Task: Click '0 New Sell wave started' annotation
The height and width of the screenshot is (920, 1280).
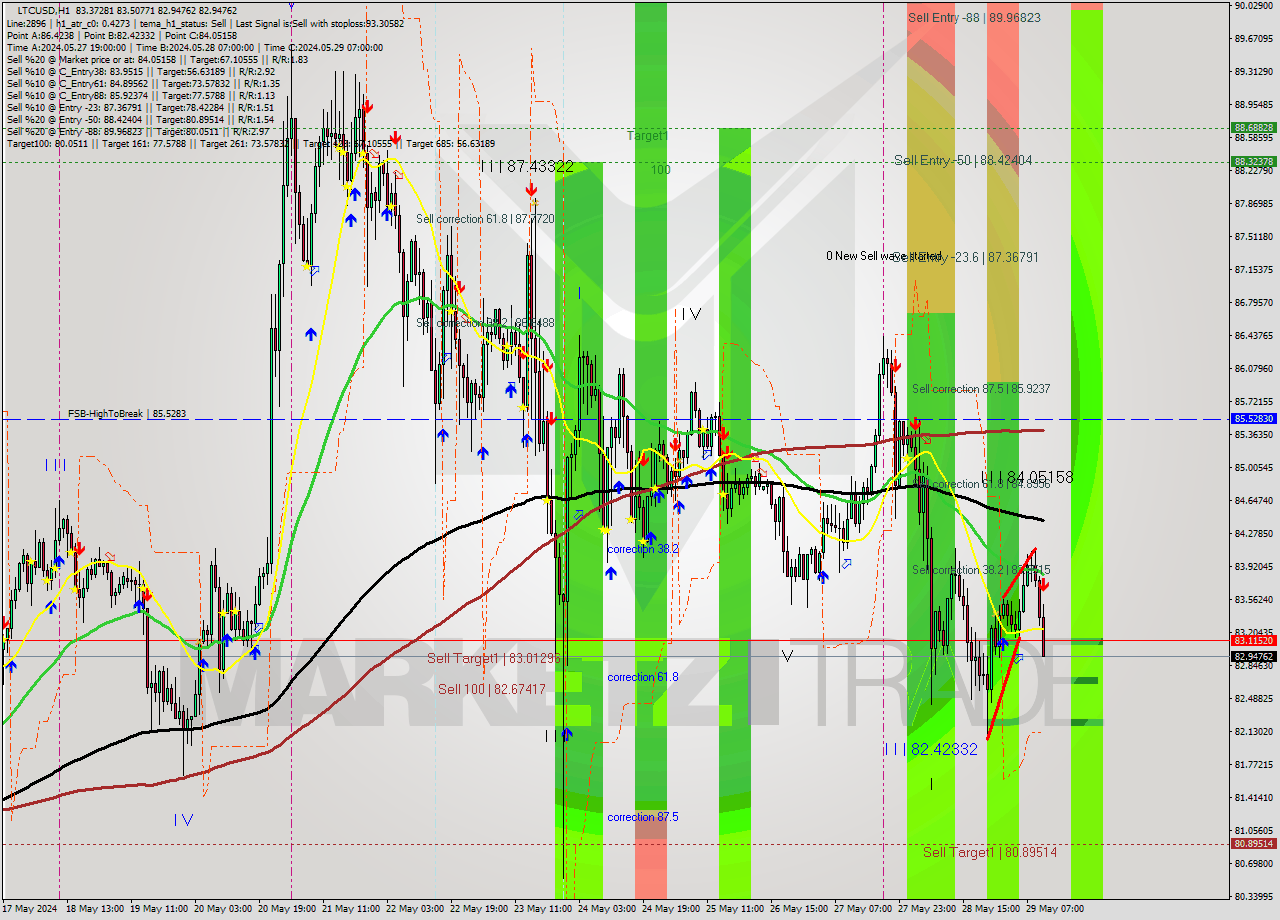Action: [884, 256]
